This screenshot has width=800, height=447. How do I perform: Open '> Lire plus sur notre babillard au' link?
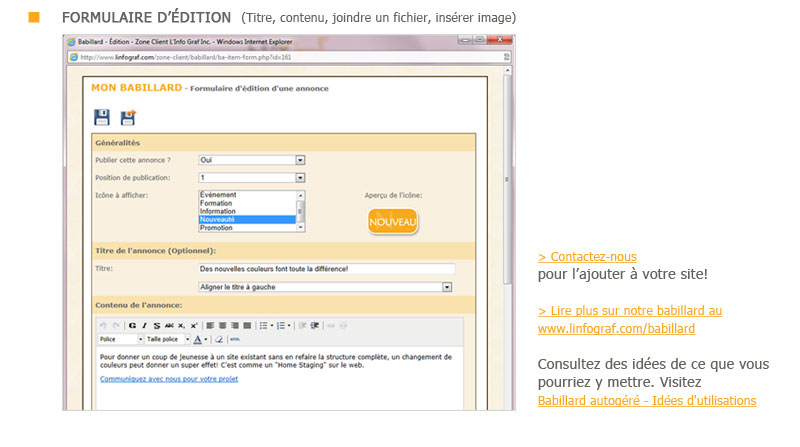(630, 311)
